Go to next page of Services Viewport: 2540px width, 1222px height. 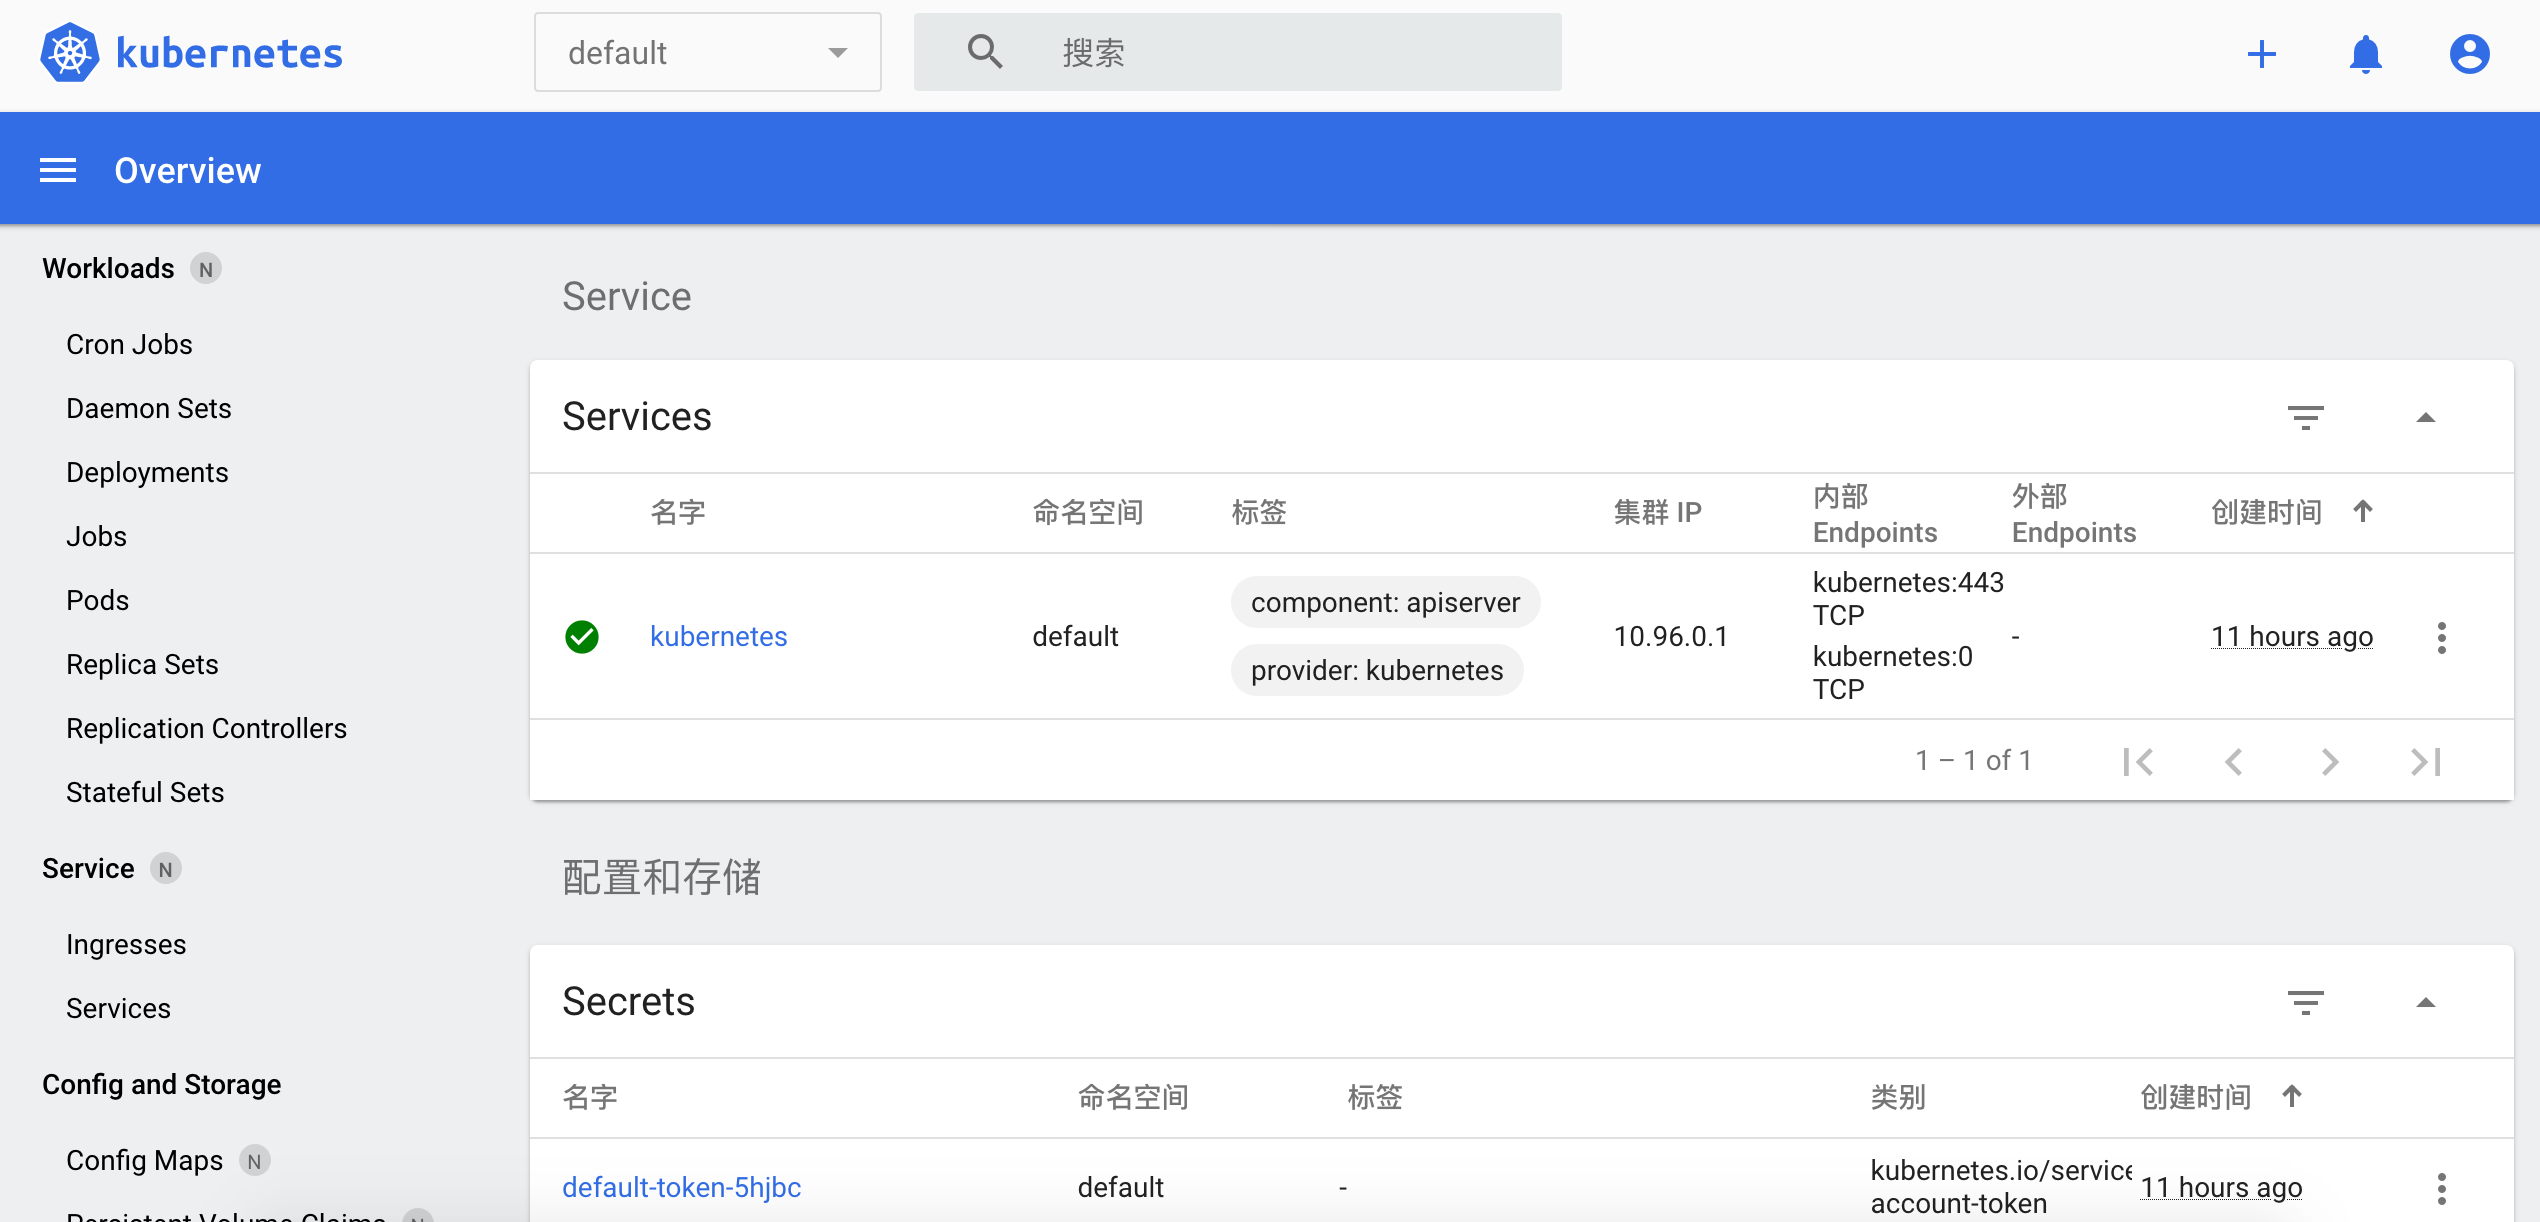point(2329,761)
